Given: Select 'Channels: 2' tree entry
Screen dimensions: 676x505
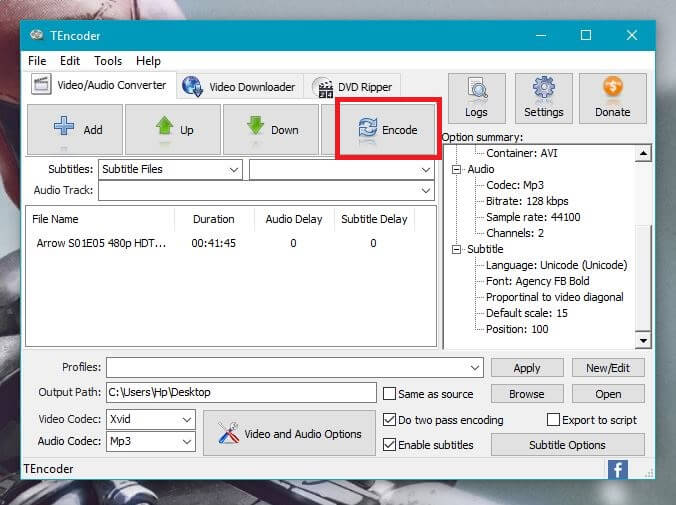Looking at the screenshot, I should tap(515, 233).
